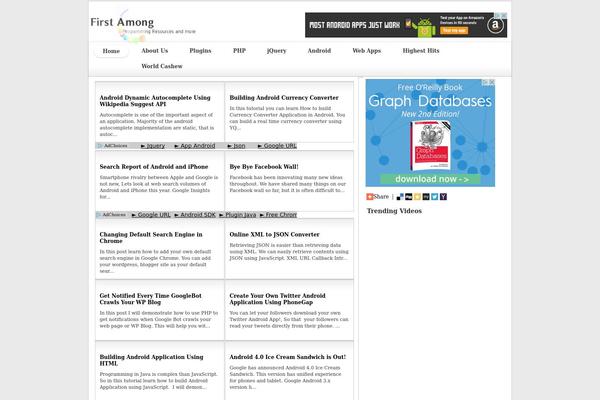Click the Plugin Java ad link
Screen dimensions: 600x400
pyautogui.click(x=238, y=215)
